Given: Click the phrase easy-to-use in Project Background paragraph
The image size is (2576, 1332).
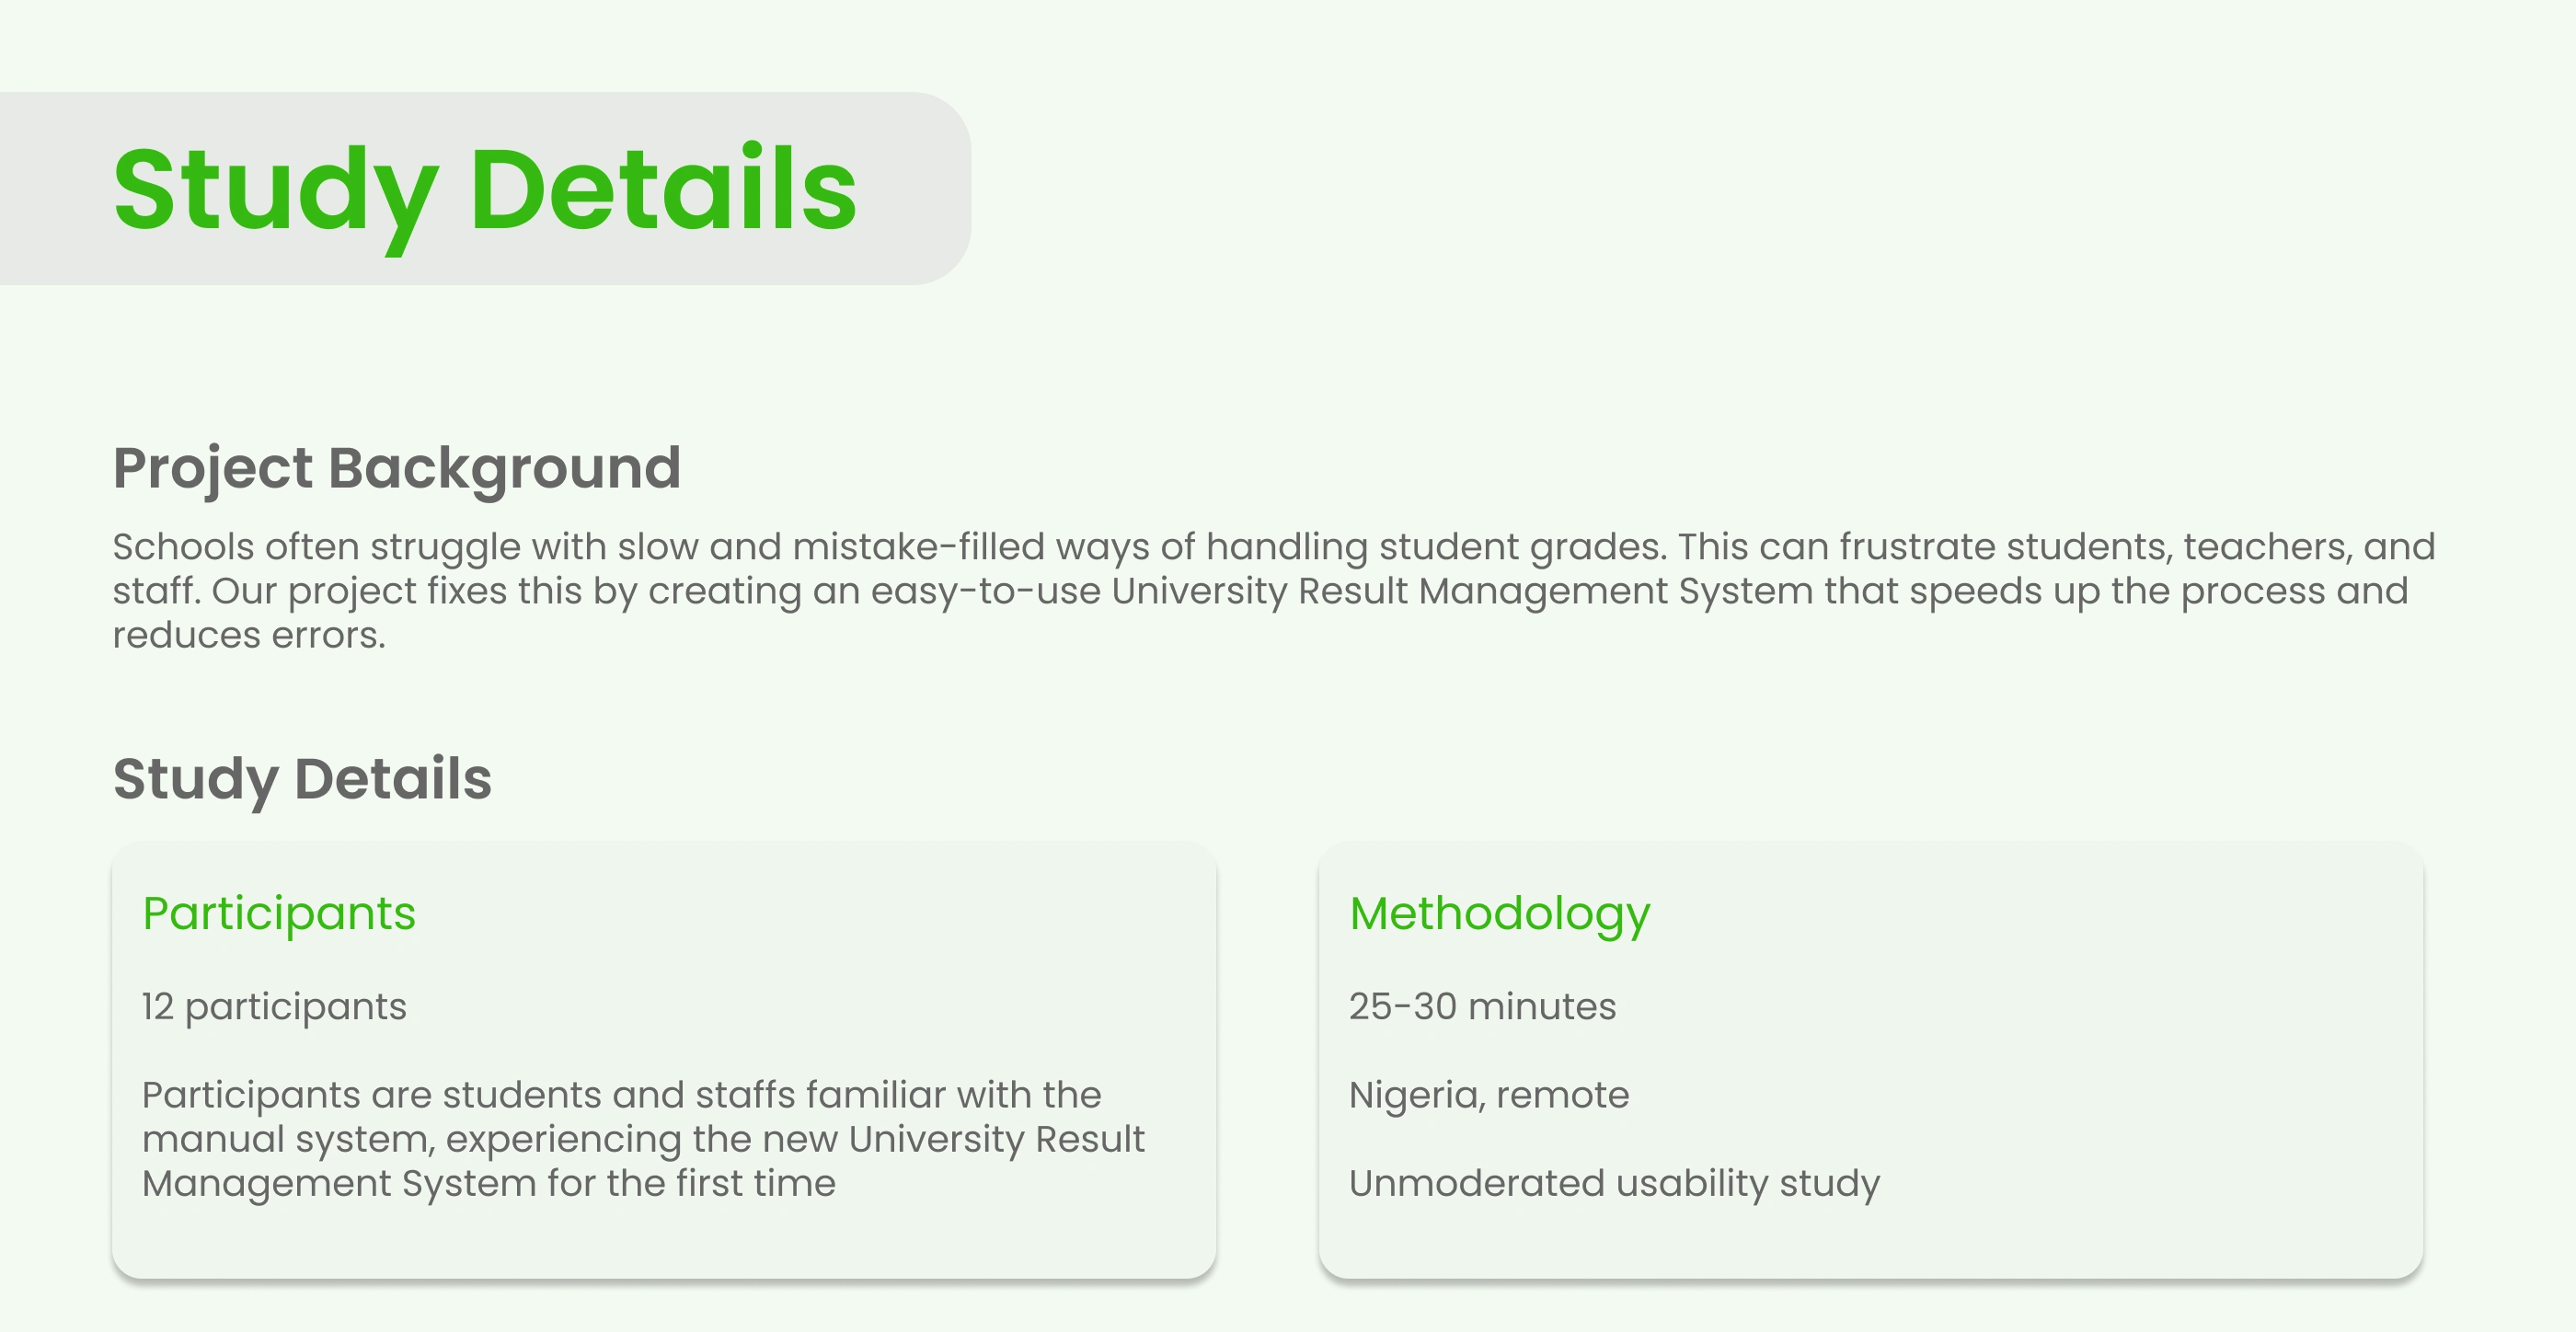Looking at the screenshot, I should pyautogui.click(x=985, y=591).
